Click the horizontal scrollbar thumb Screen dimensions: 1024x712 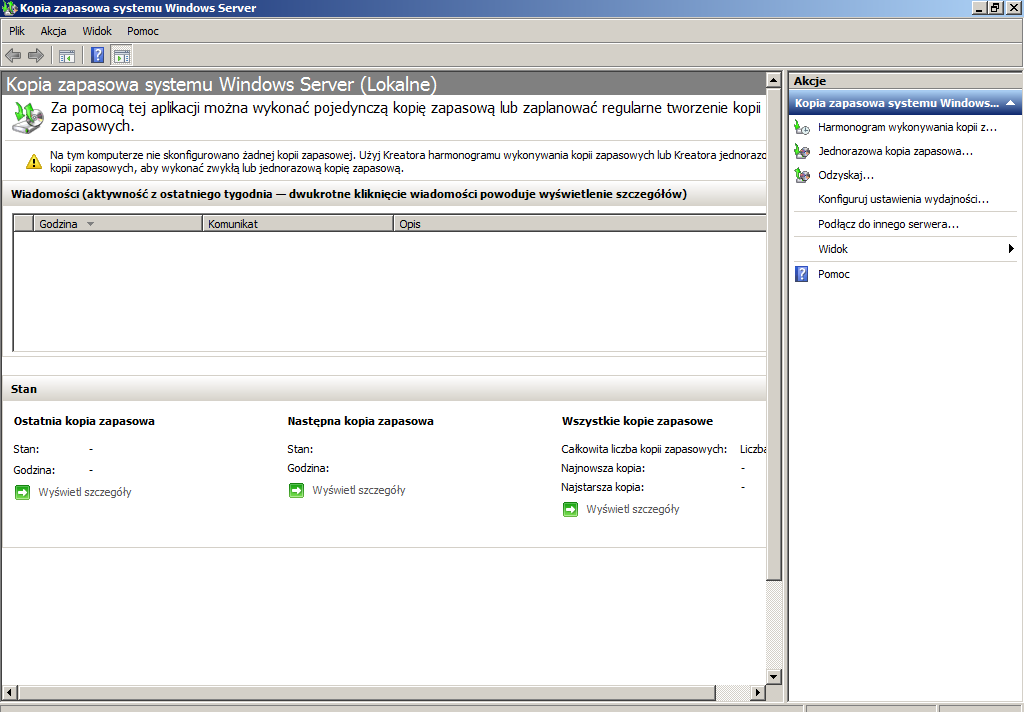(366, 692)
